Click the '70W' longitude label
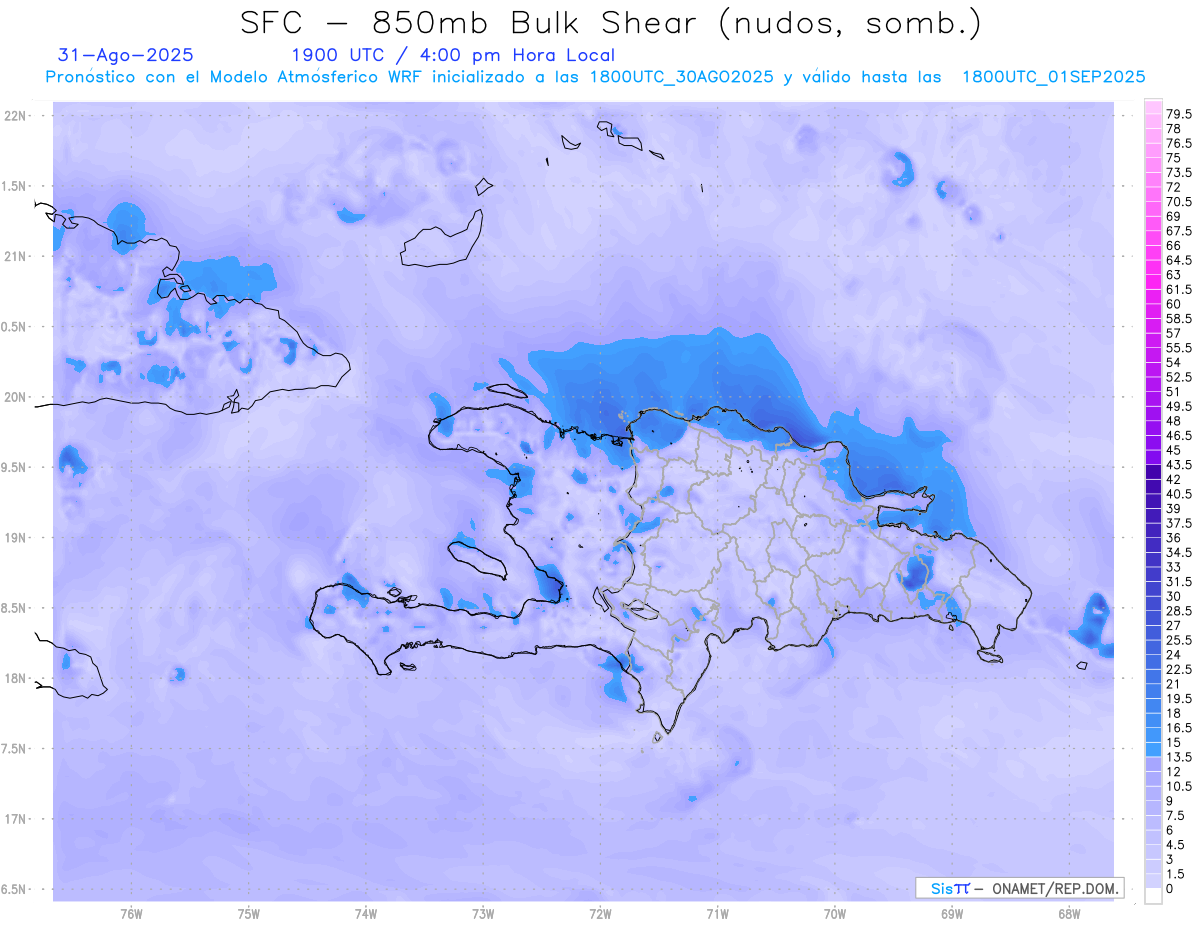 [835, 914]
